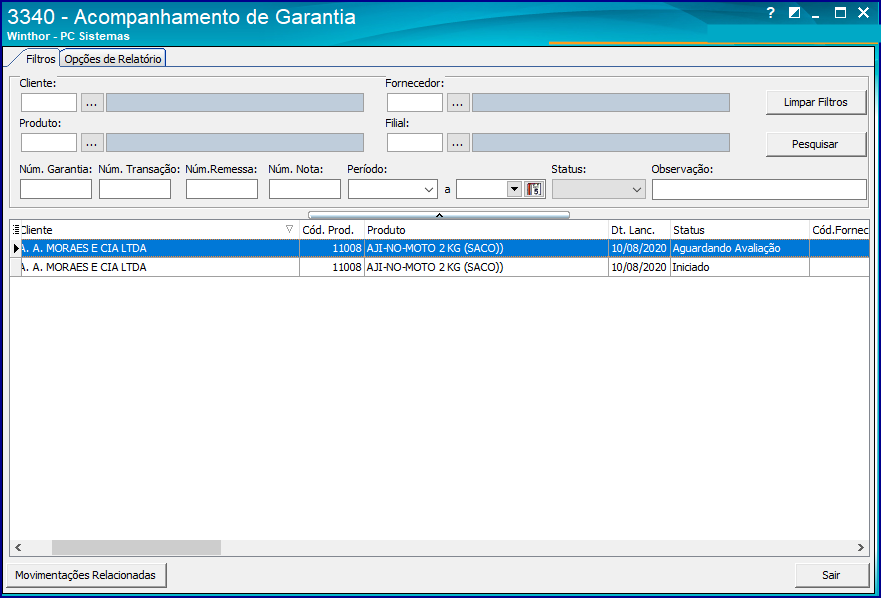Click the Núm. Garantia input field
Viewport: 881px width, 598px height.
(56, 189)
